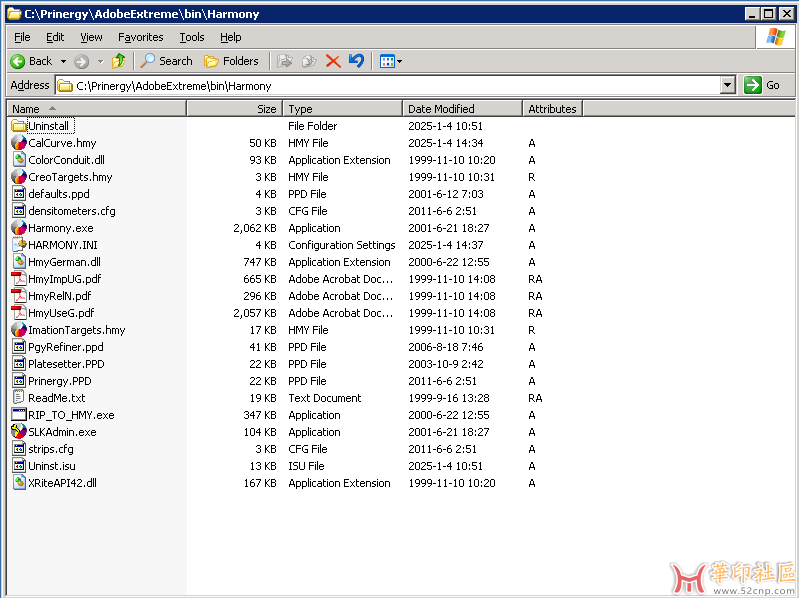Open the Help menu
The width and height of the screenshot is (799, 598).
click(230, 37)
